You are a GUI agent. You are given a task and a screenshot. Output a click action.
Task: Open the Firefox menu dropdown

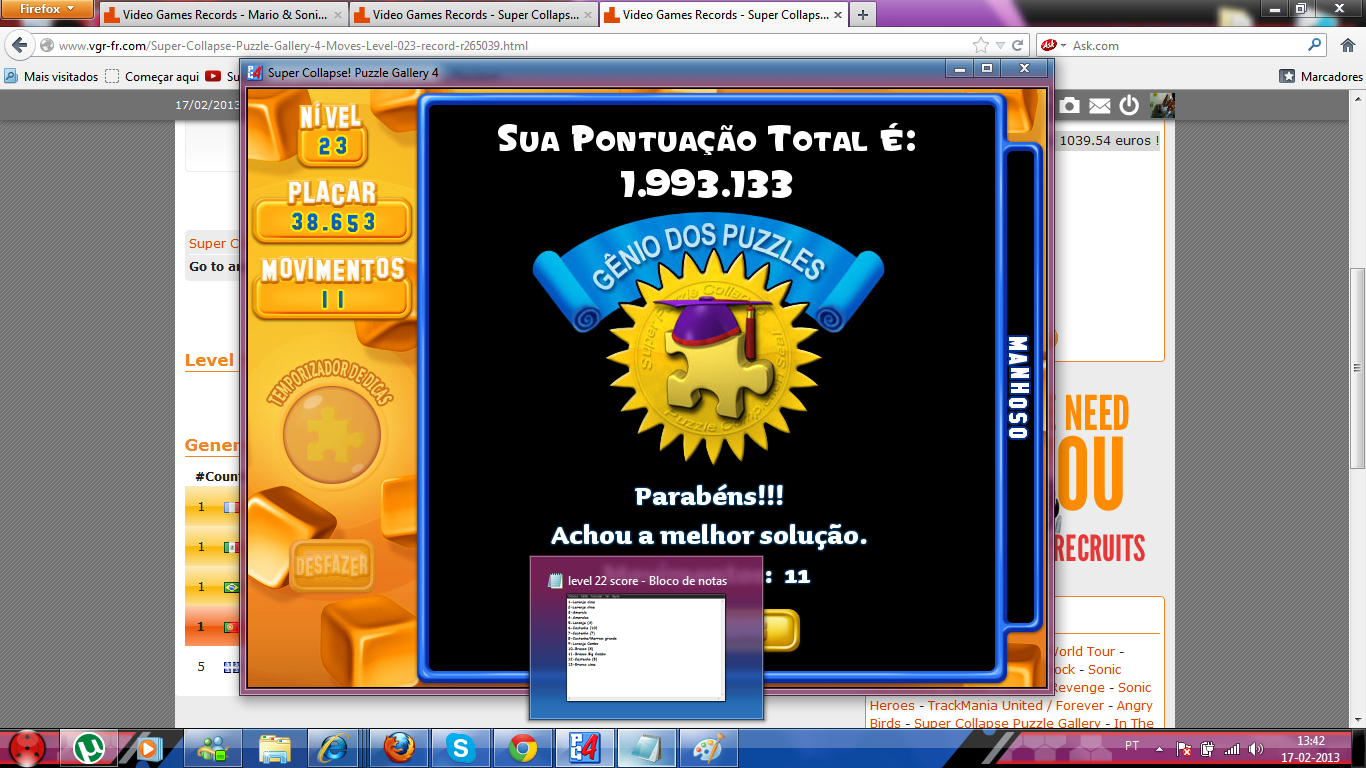(48, 9)
